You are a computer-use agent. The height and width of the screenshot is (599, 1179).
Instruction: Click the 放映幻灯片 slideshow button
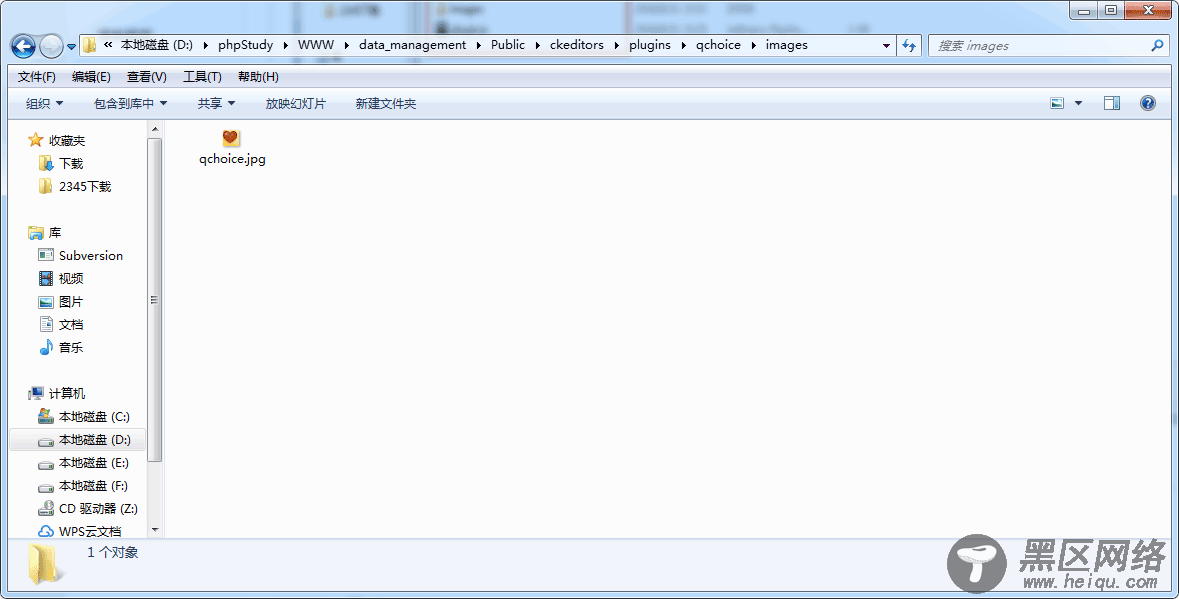point(295,104)
